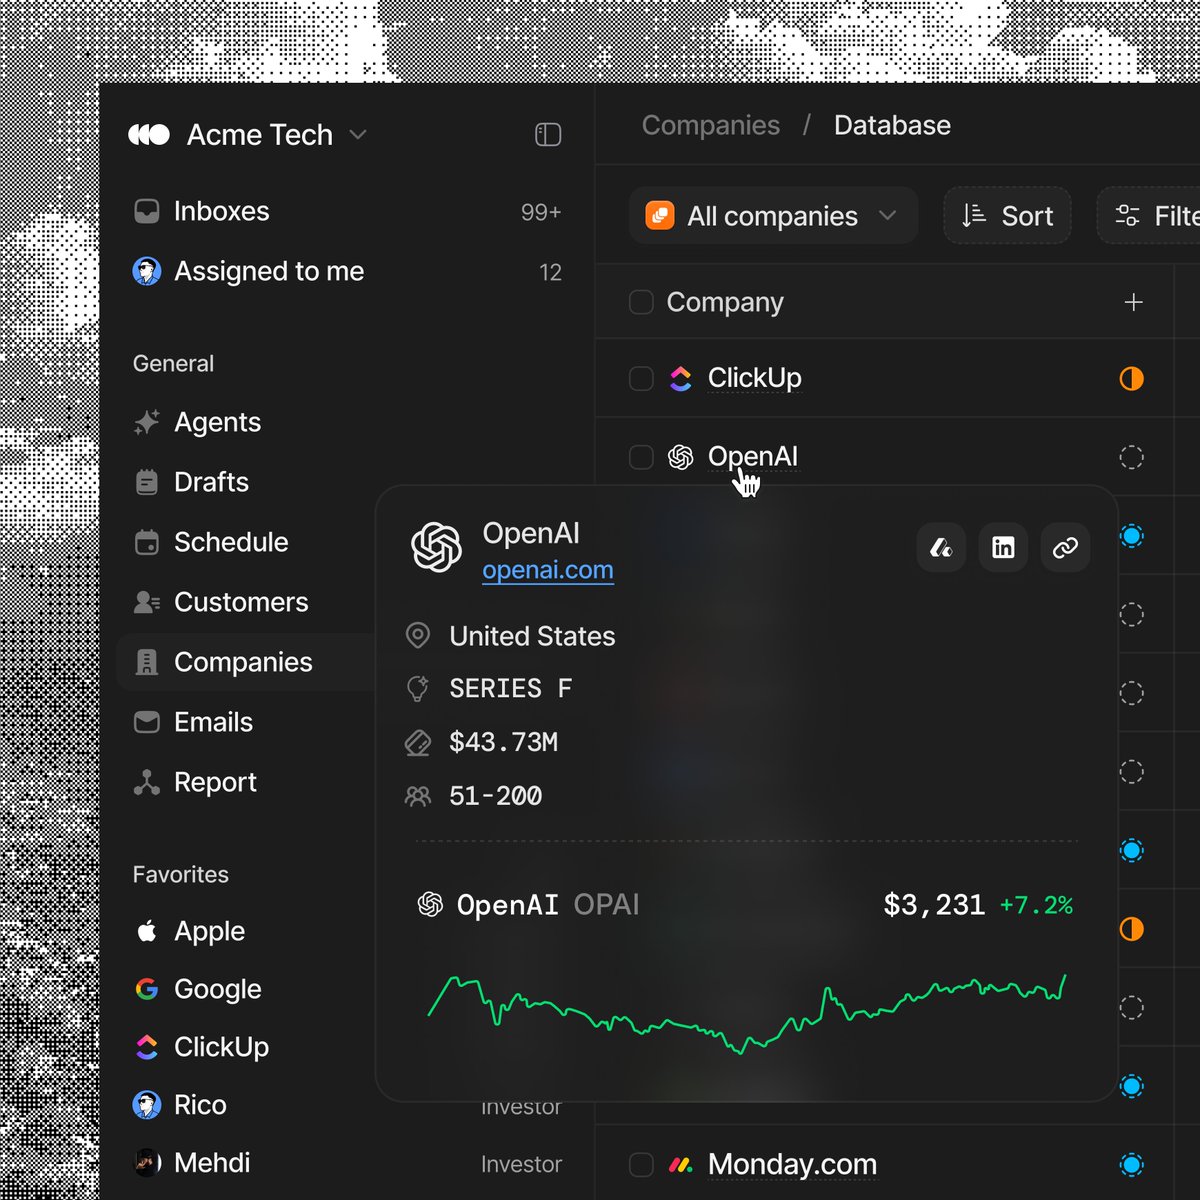
Task: Click the Filter button
Action: click(x=1150, y=215)
